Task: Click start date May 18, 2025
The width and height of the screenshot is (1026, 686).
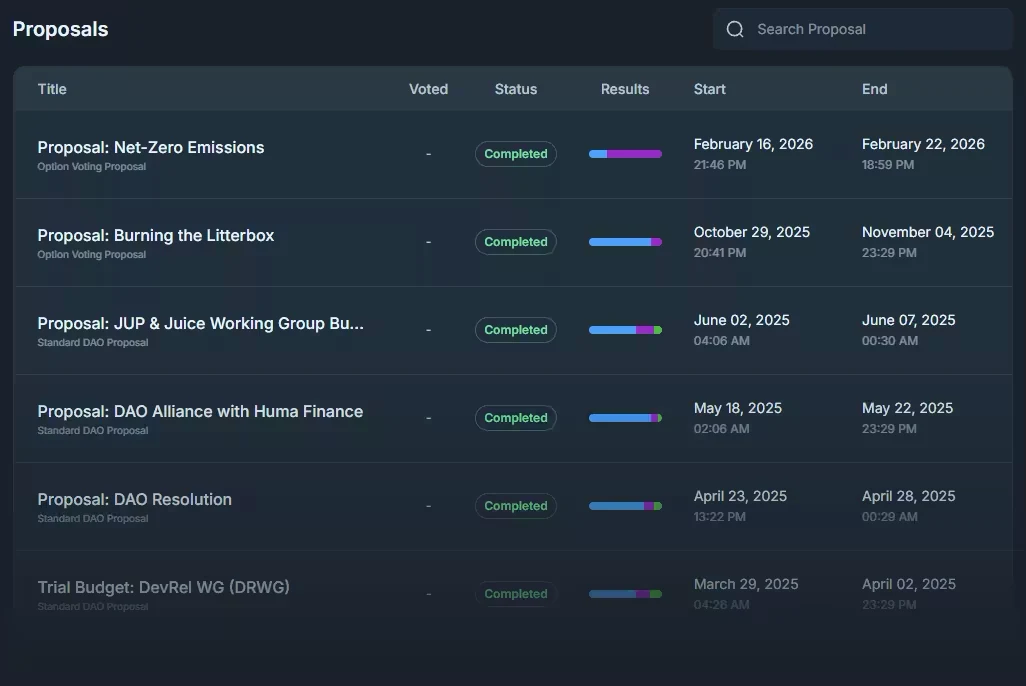Action: click(737, 408)
